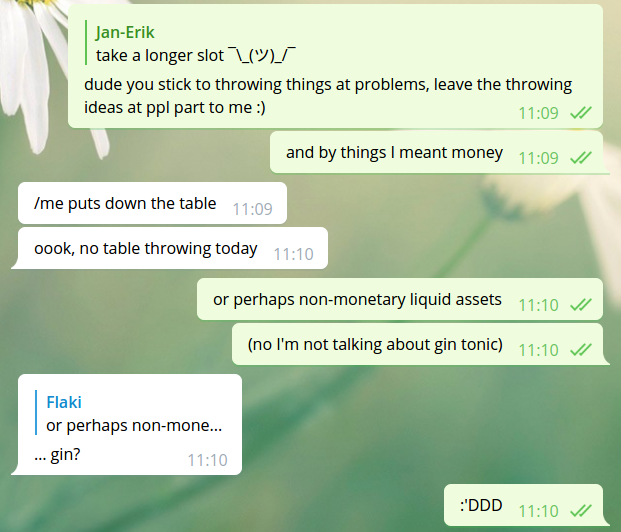The width and height of the screenshot is (621, 532).
Task: Select the "oook, no table throwing today" message
Action: pos(146,249)
